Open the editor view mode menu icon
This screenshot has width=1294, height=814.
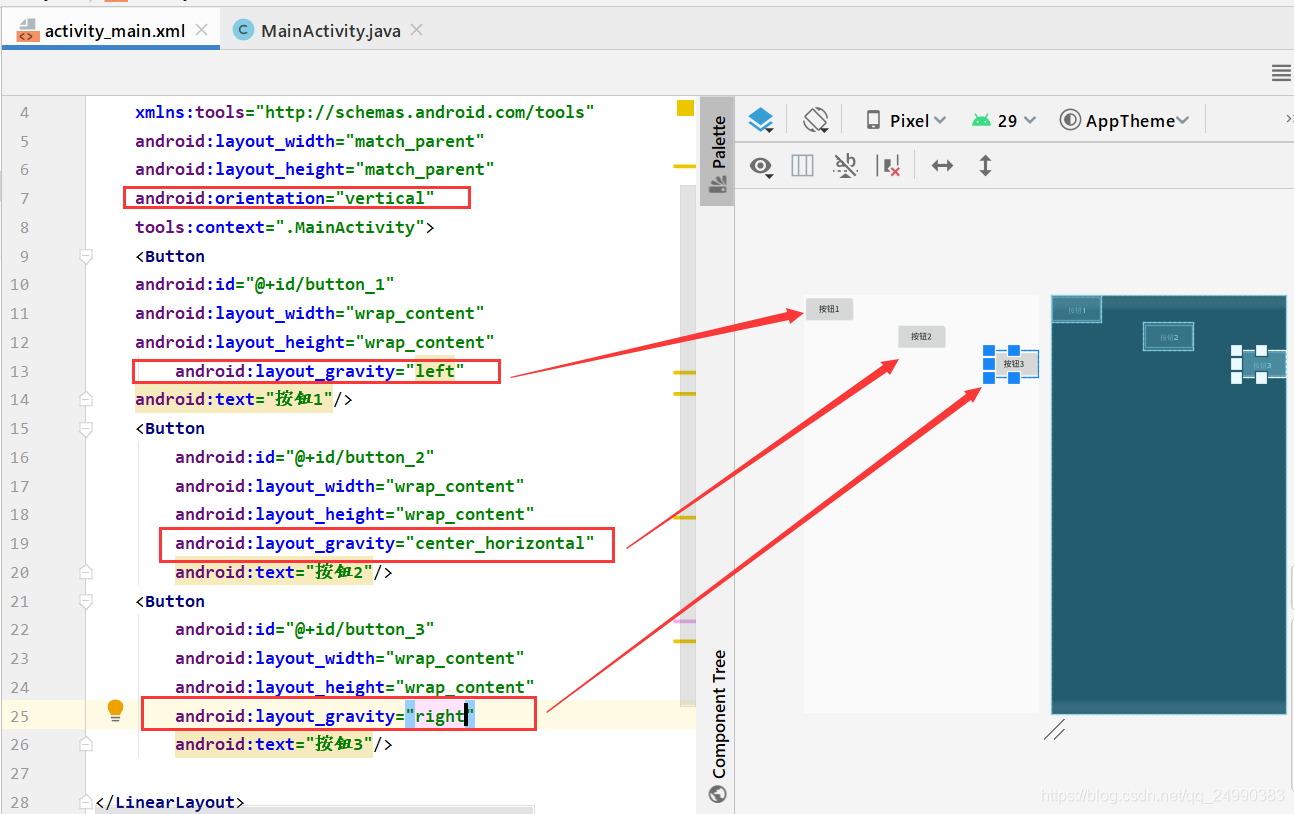pos(1280,73)
